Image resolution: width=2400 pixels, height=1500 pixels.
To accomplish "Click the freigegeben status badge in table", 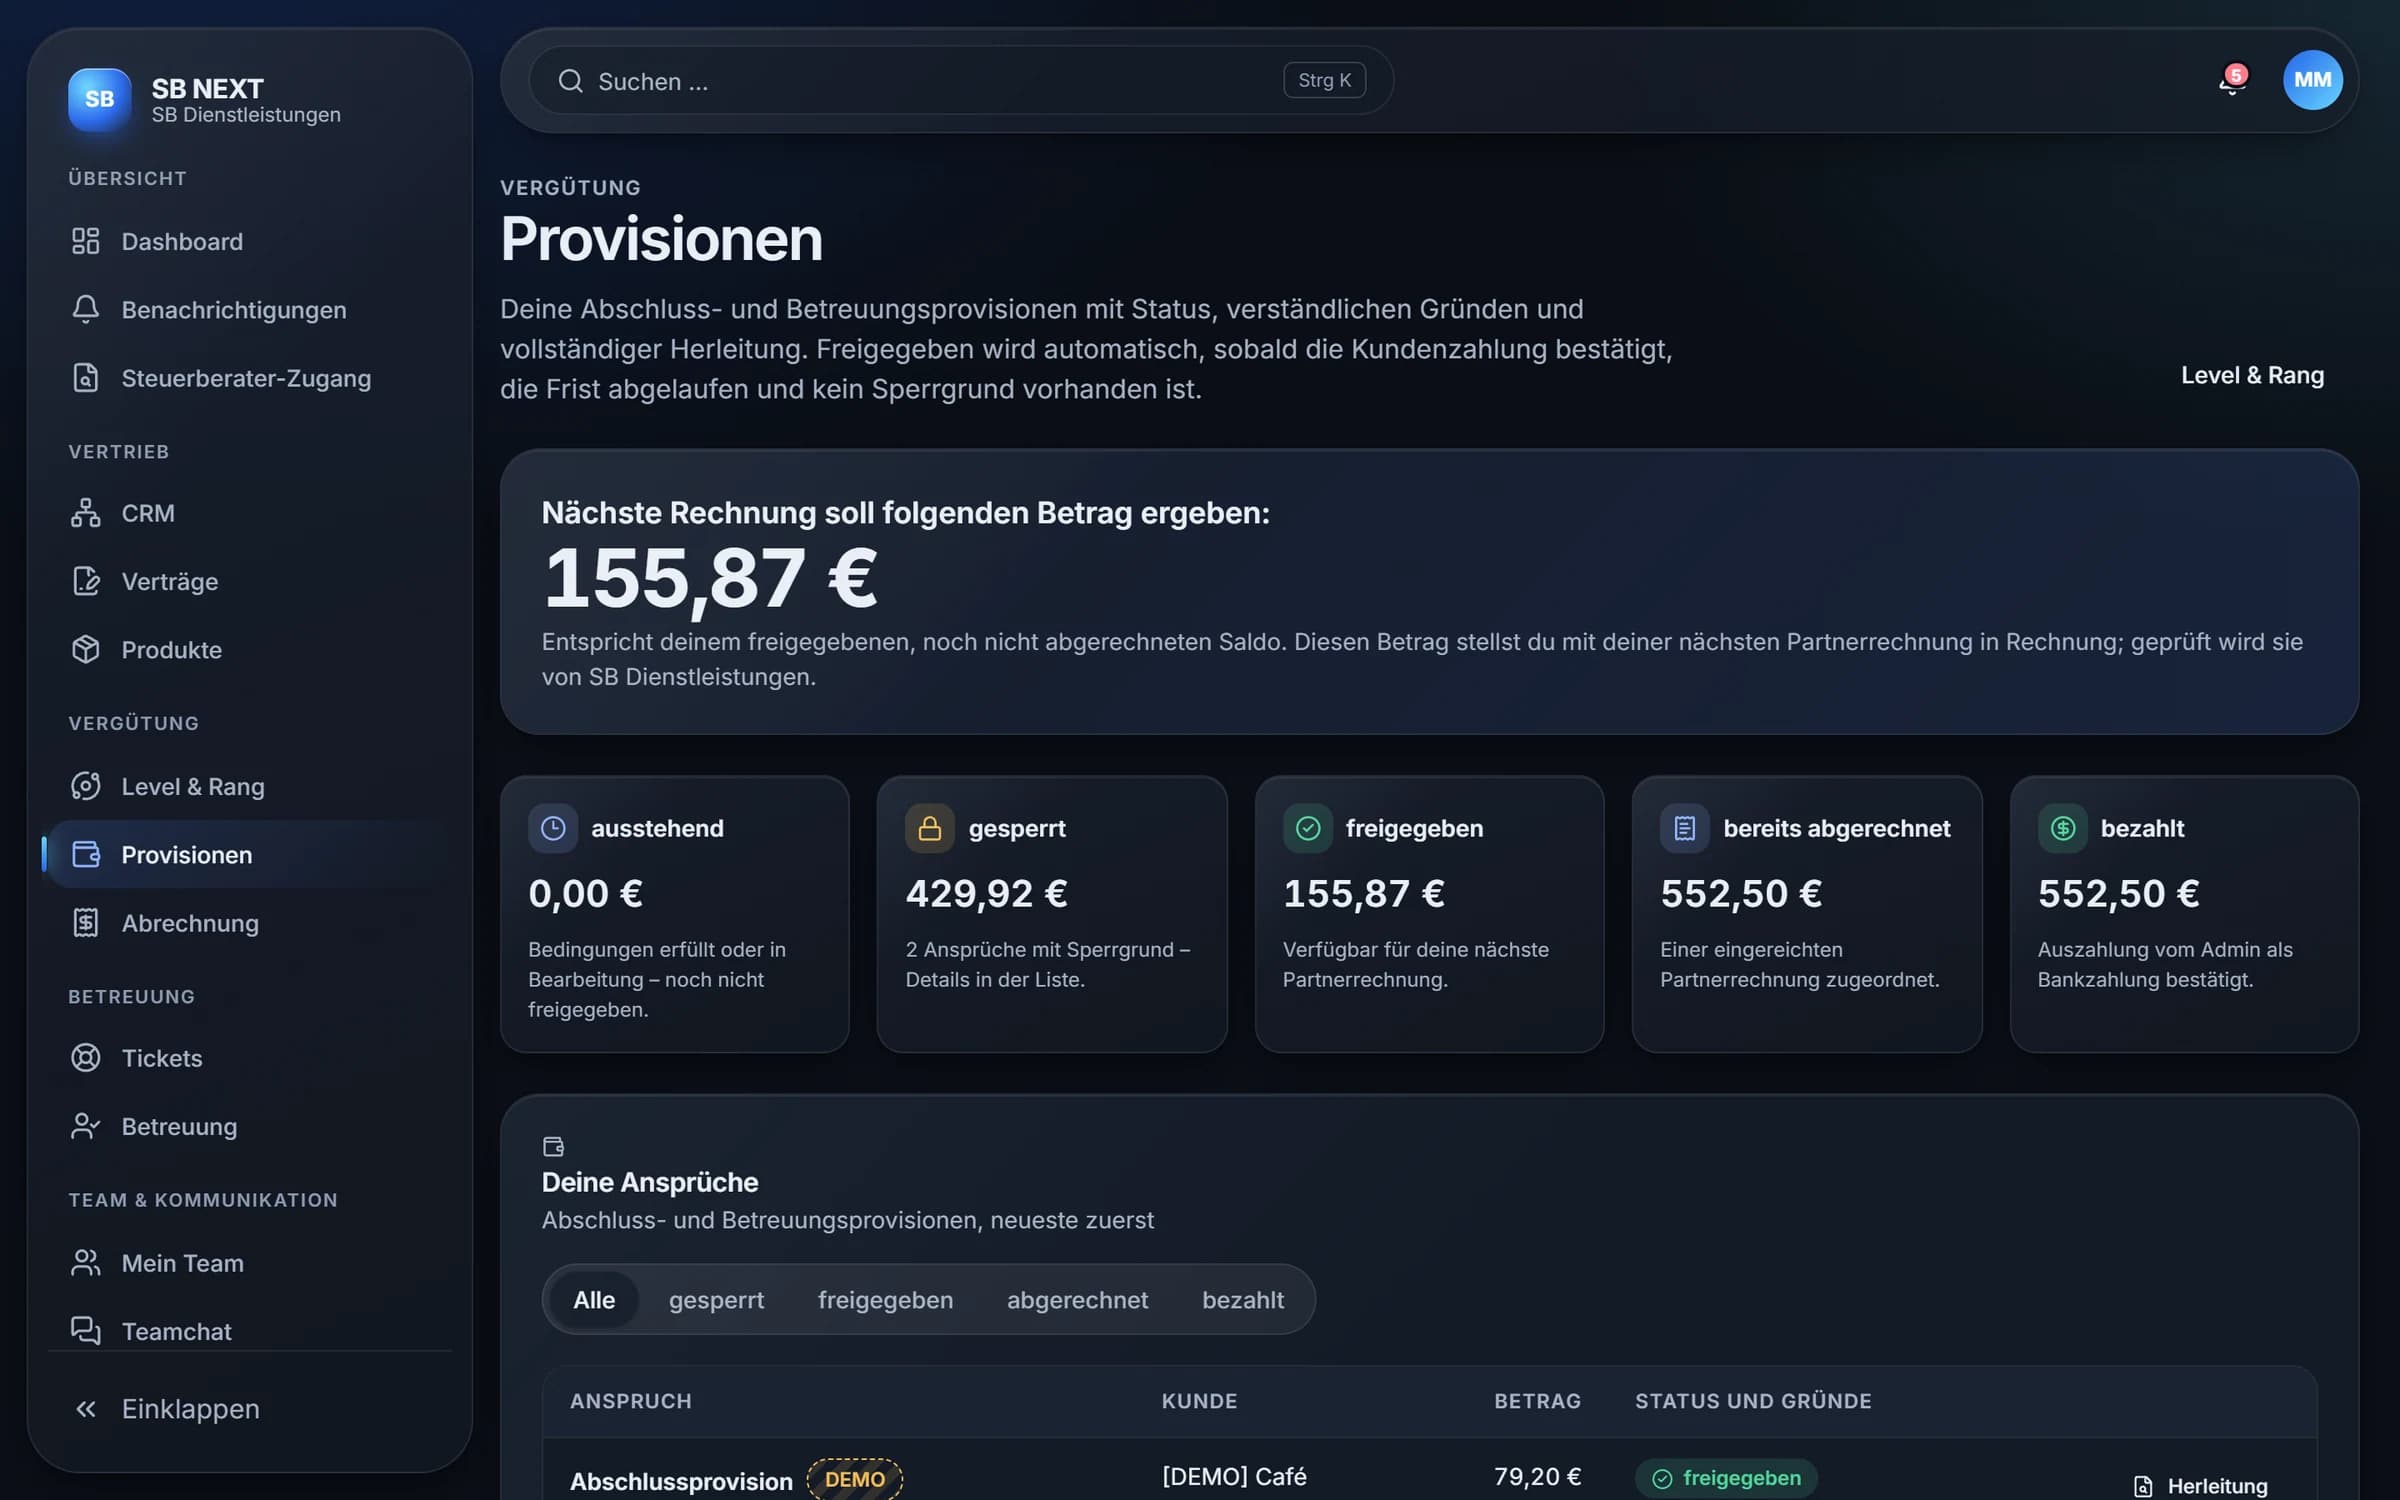I will coord(1726,1478).
